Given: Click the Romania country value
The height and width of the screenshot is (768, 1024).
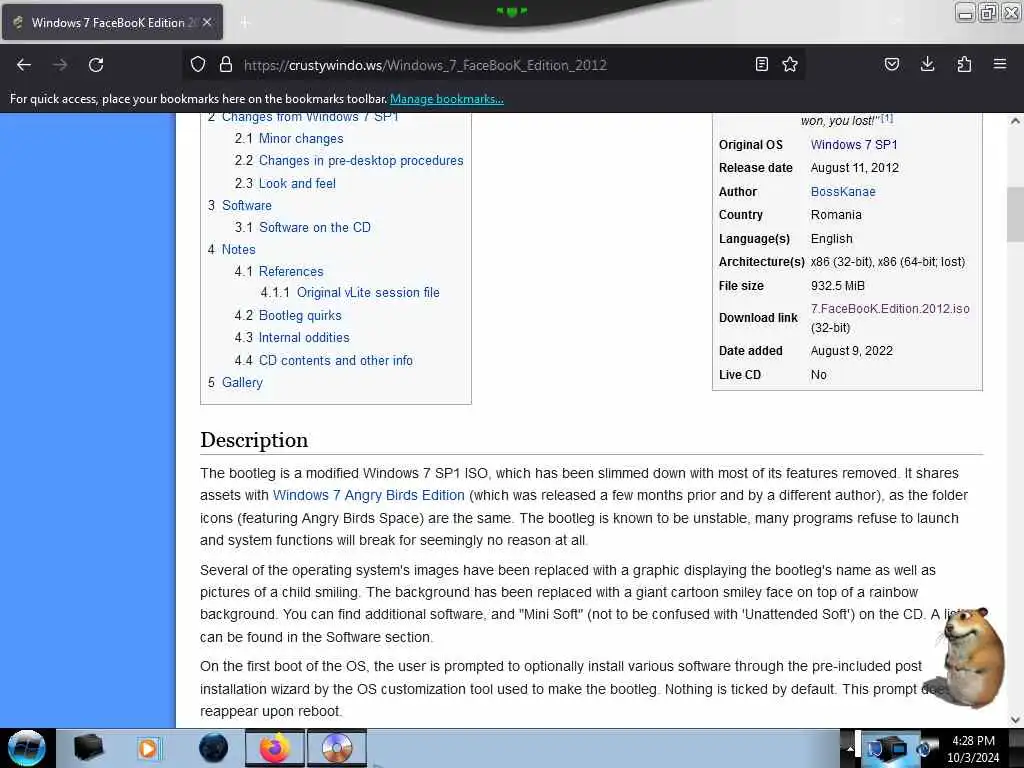Looking at the screenshot, I should pyautogui.click(x=836, y=215).
